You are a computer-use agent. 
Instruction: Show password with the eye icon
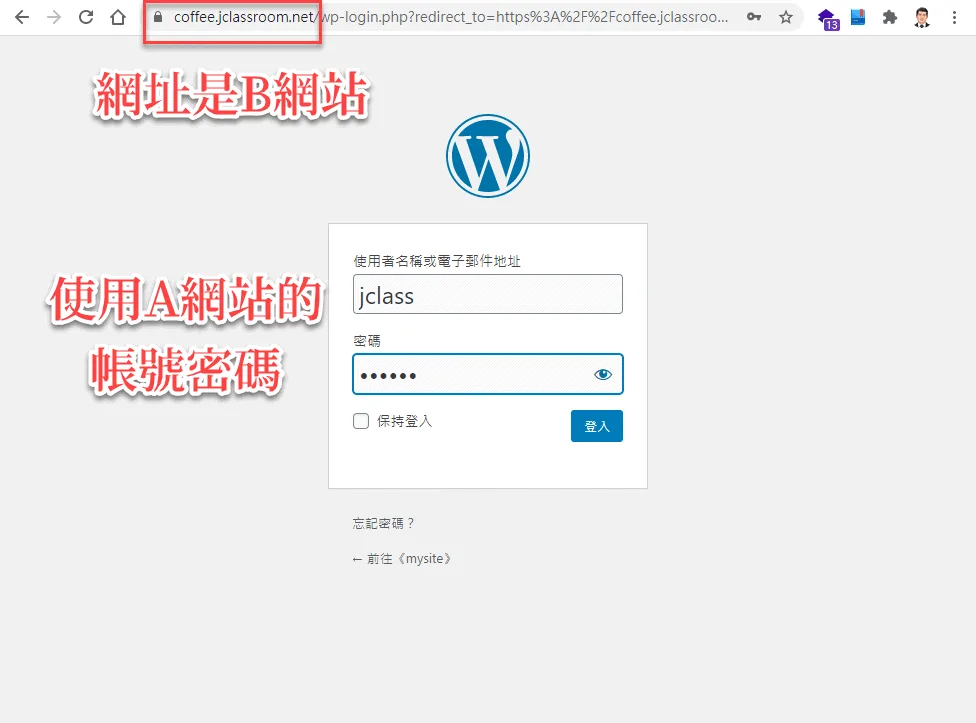click(x=603, y=374)
